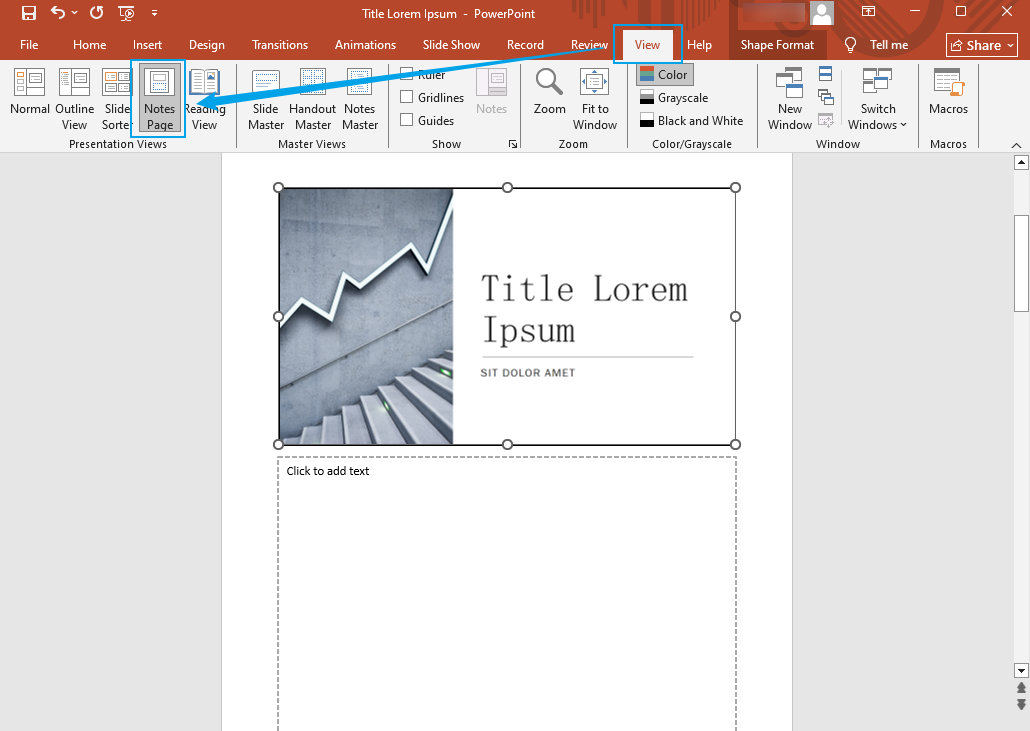
Task: Enable the Guides checkbox
Action: coord(408,120)
